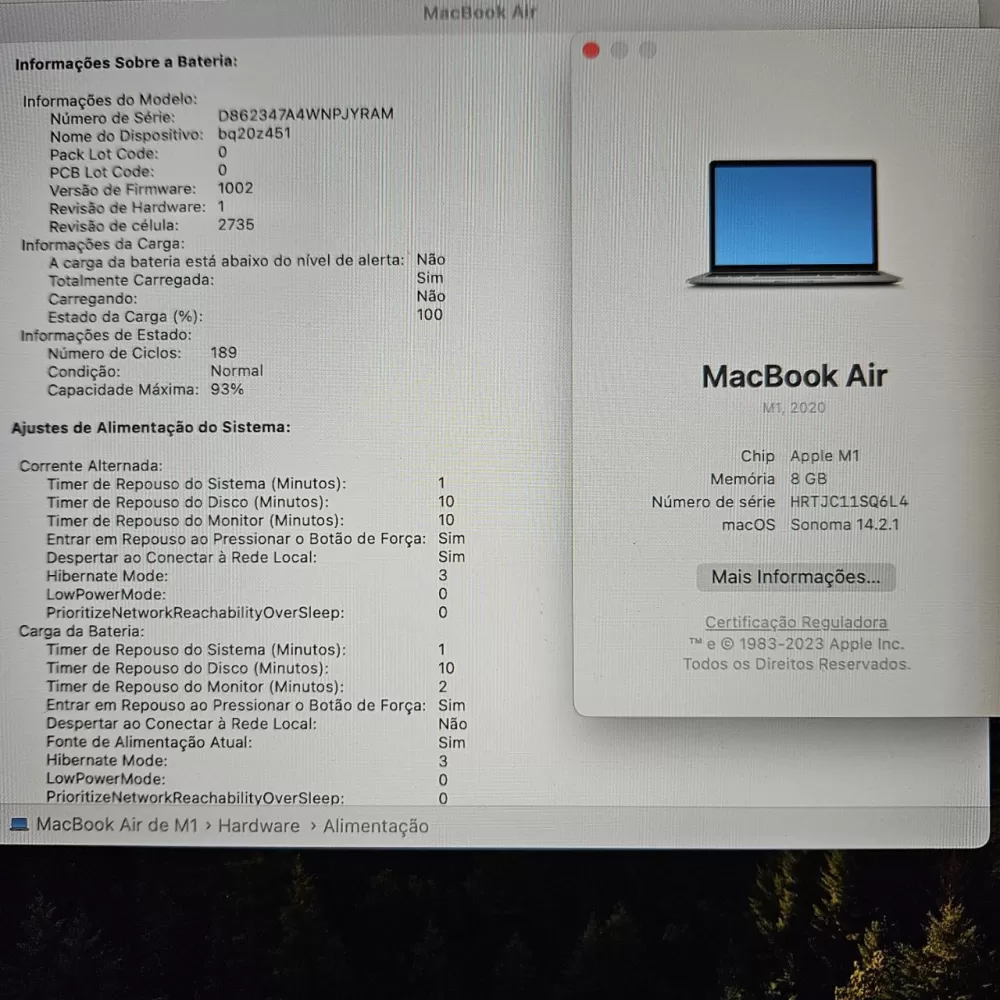
Task: Click the 'Pack Lot Code:' label
Action: click(x=104, y=154)
